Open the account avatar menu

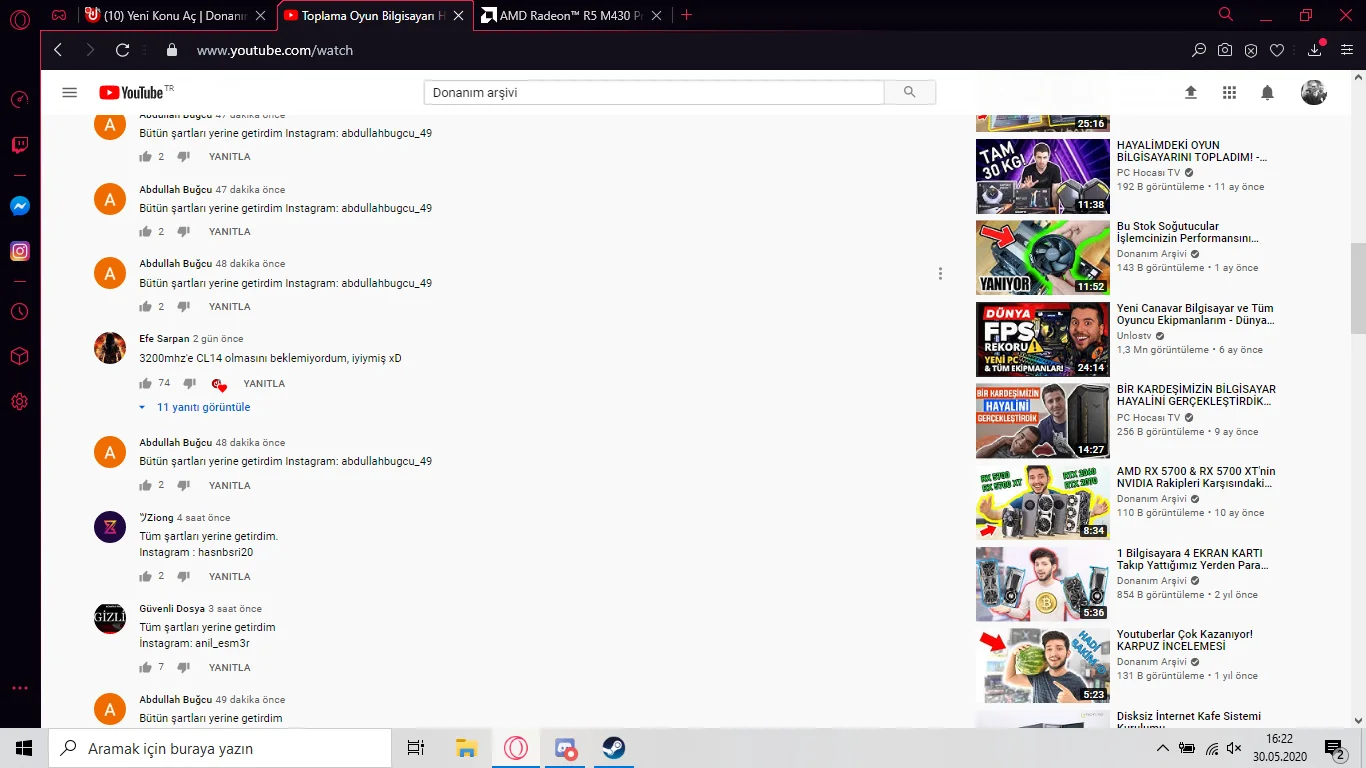click(1313, 92)
